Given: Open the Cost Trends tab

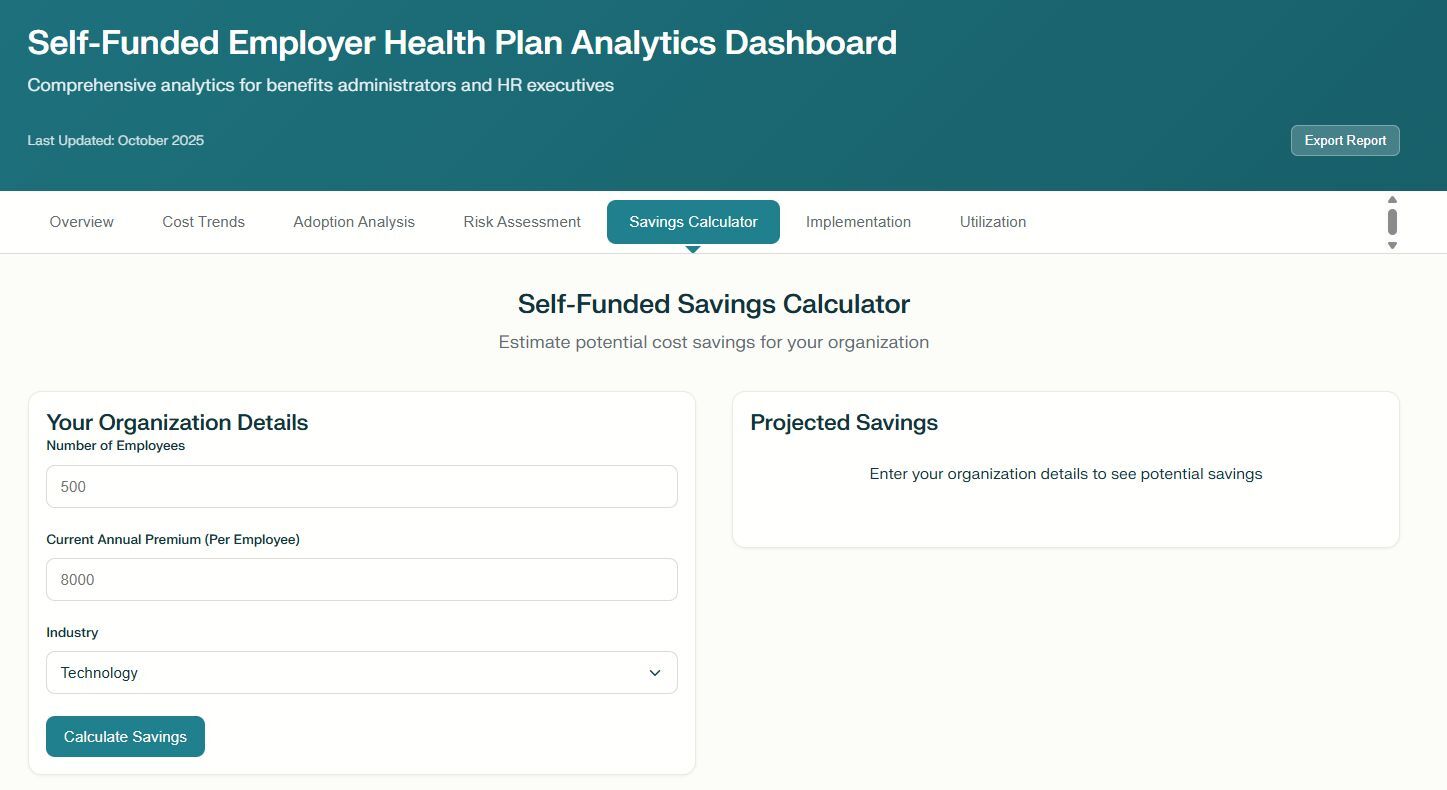Looking at the screenshot, I should click(203, 222).
